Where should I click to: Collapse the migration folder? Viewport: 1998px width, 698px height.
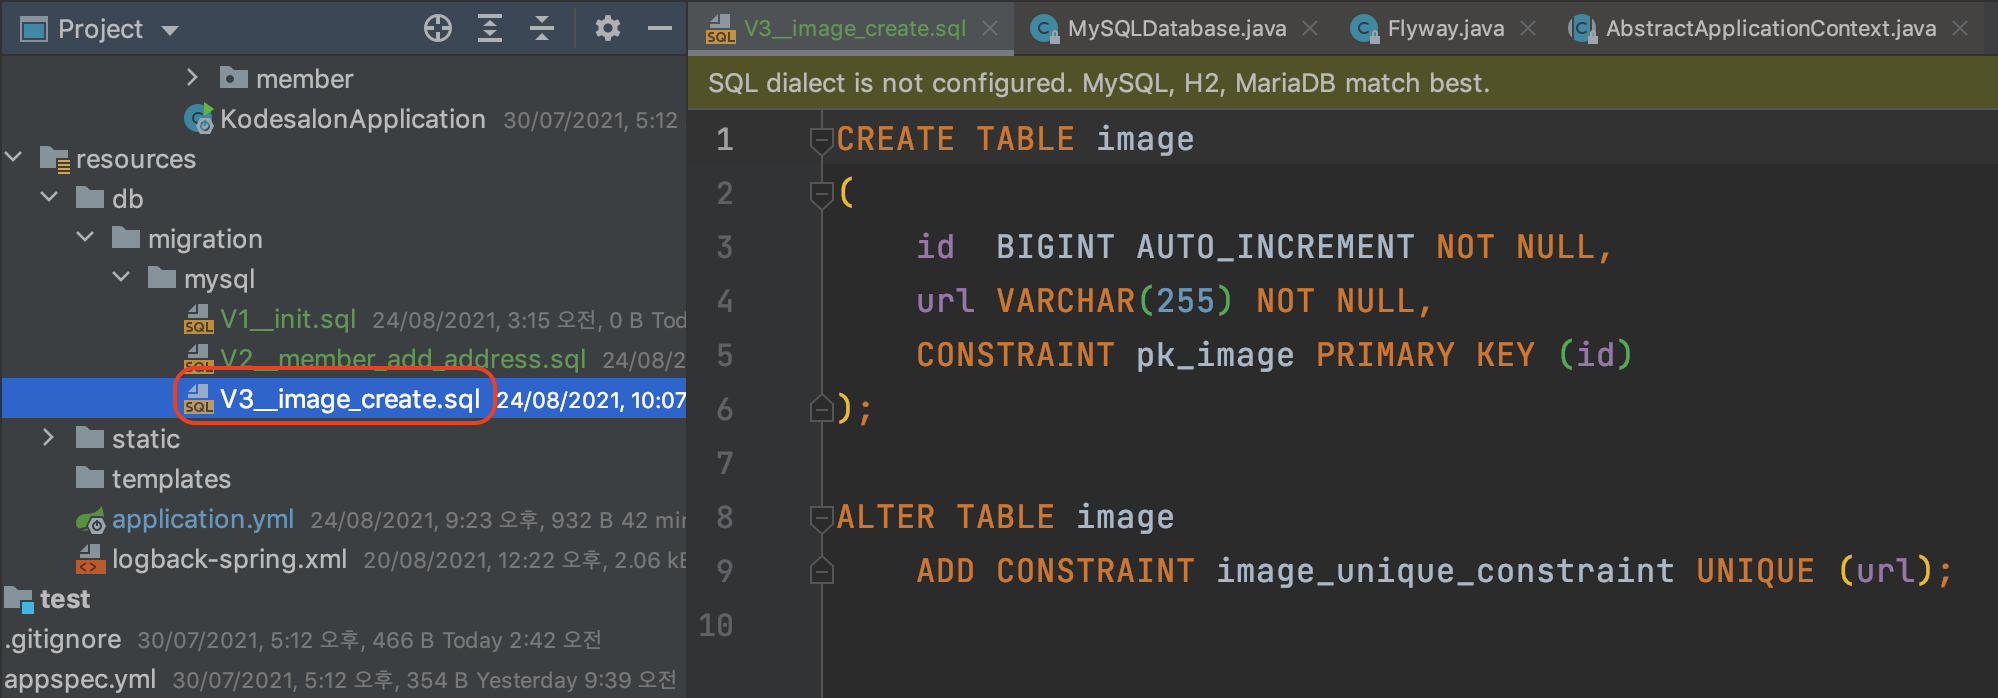coord(85,237)
